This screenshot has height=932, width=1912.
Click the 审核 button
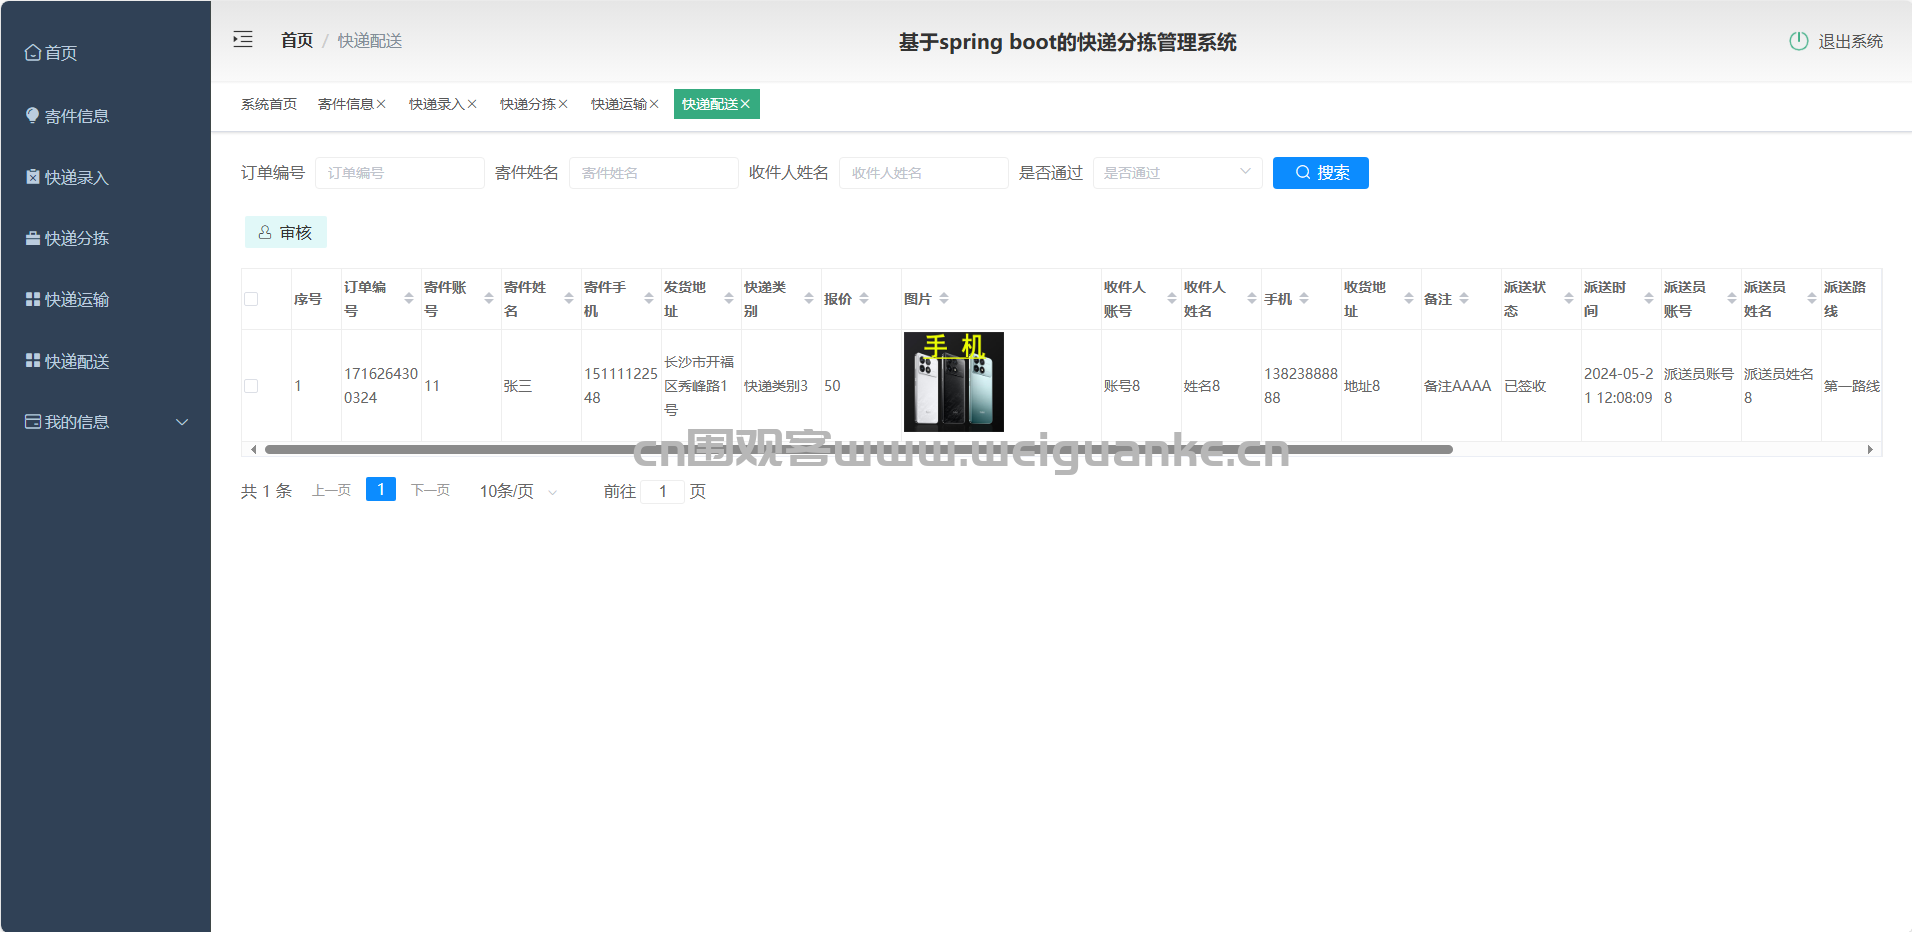point(286,232)
